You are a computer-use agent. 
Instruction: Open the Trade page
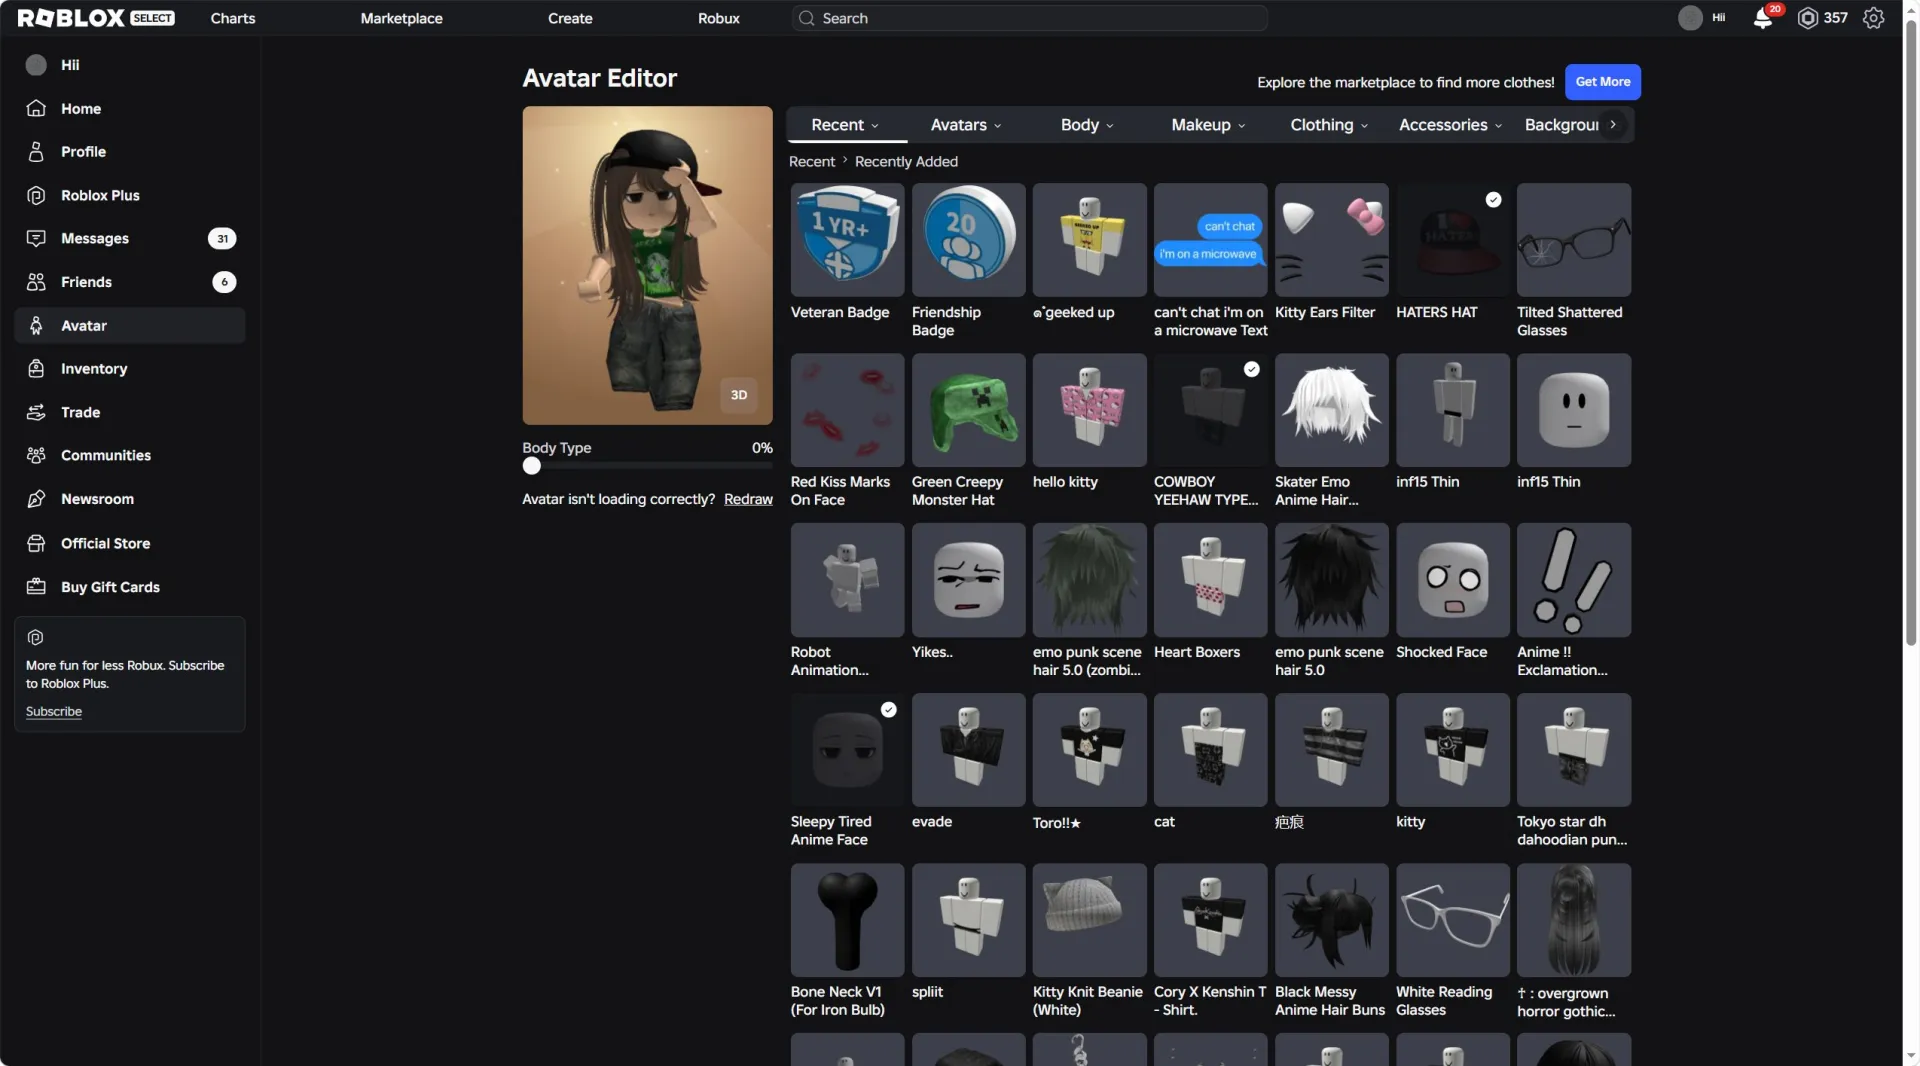click(x=130, y=412)
